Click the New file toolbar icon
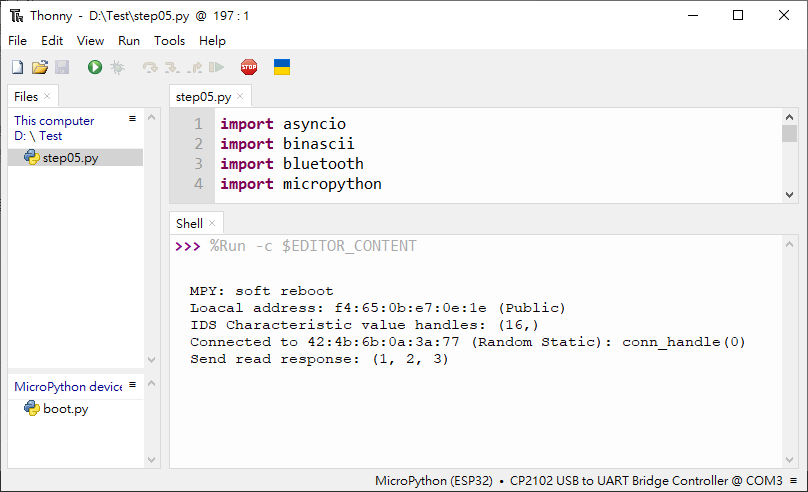The image size is (808, 492). click(18, 67)
